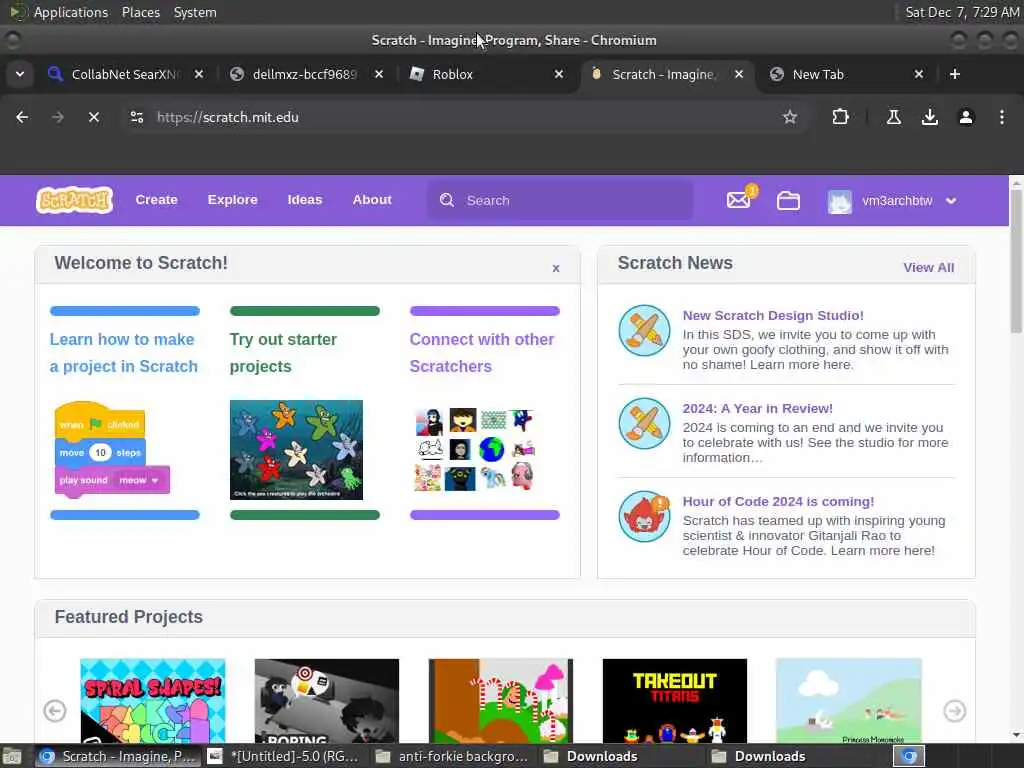The image size is (1024, 768).
Task: Expand the vm3archbtw account dropdown arrow
Action: click(x=951, y=201)
